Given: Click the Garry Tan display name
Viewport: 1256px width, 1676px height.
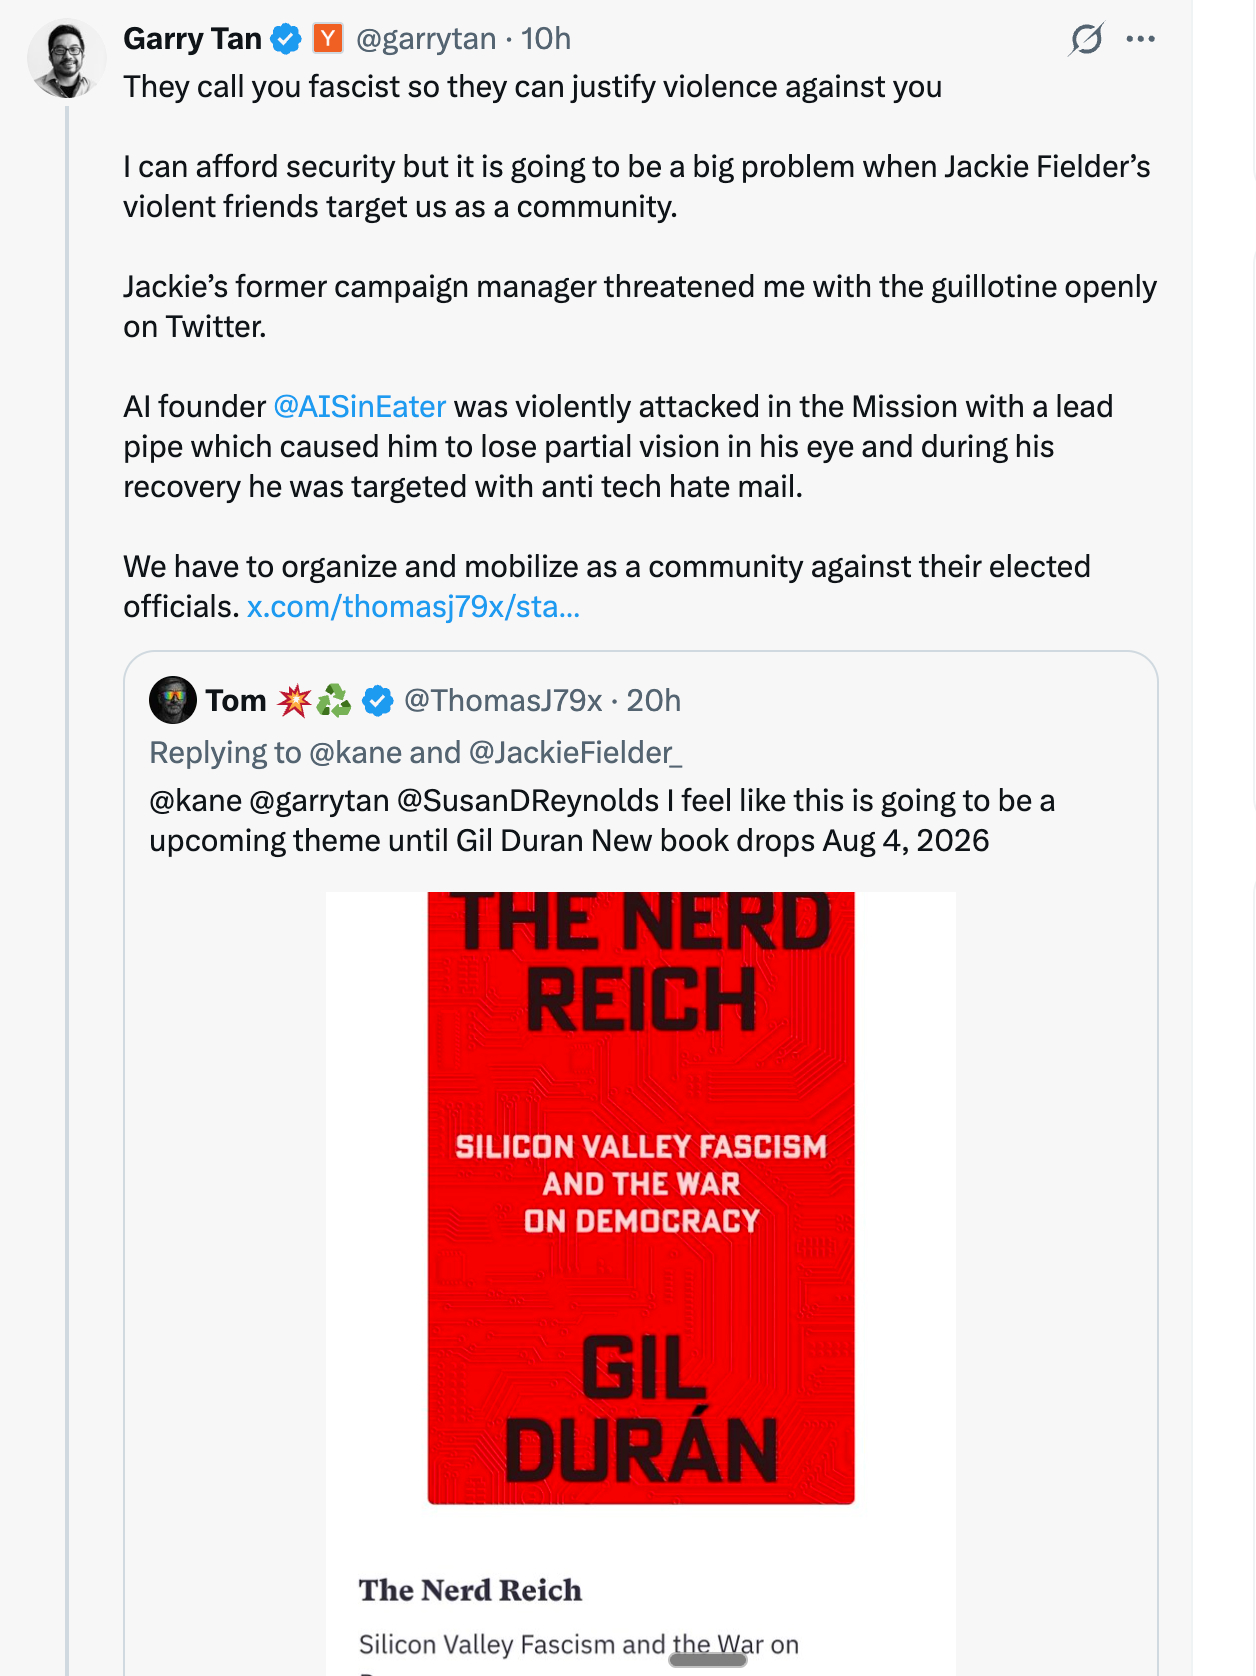Looking at the screenshot, I should 192,39.
